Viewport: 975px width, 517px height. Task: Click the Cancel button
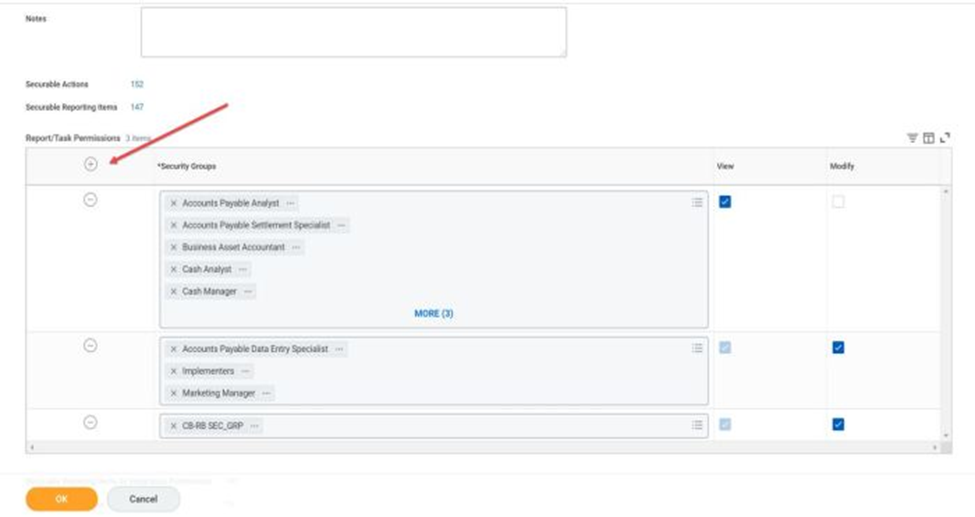[x=143, y=499]
